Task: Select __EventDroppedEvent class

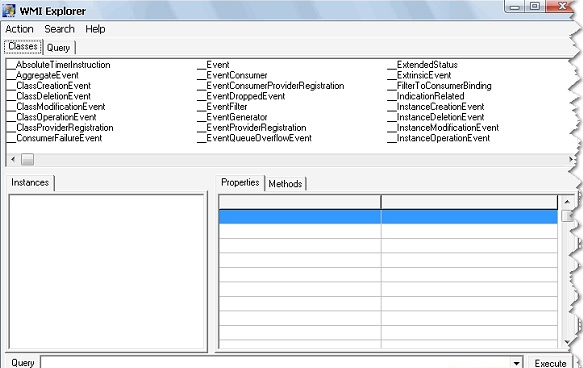Action: click(x=241, y=96)
